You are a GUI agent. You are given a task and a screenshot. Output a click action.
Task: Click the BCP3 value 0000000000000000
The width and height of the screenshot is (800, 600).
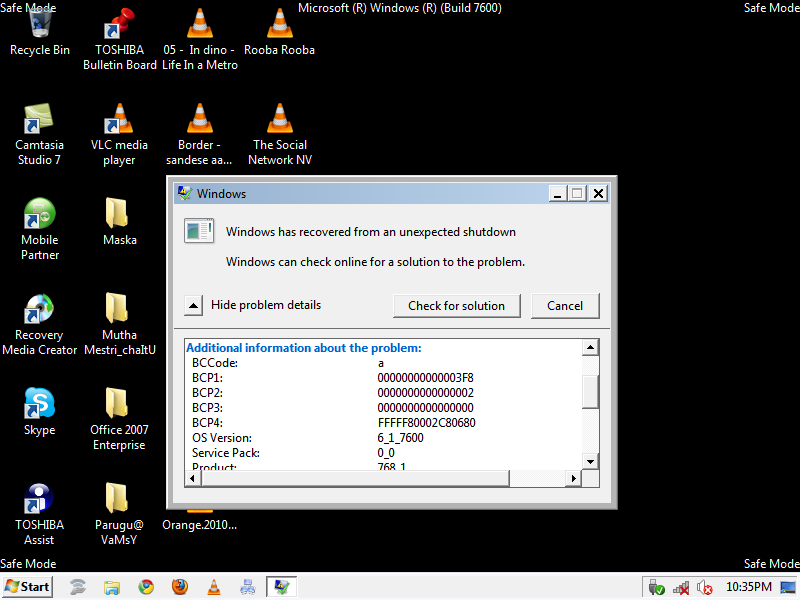coord(426,408)
